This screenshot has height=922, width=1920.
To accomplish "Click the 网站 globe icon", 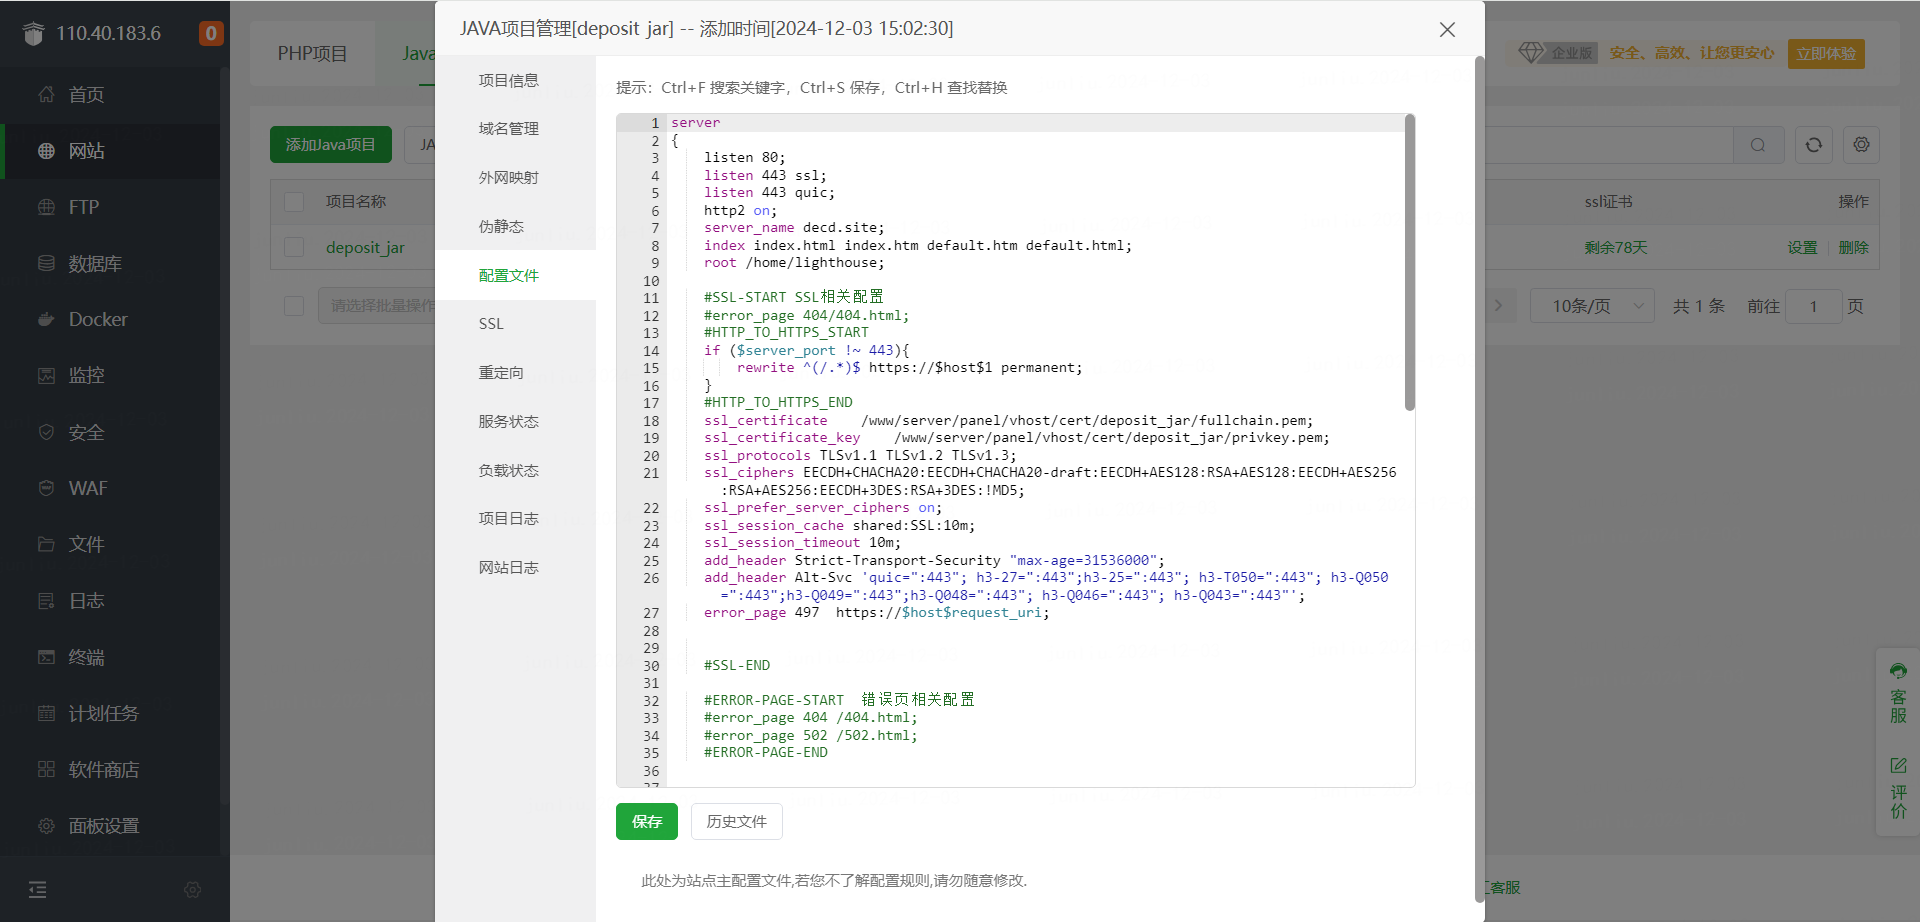I will [x=46, y=151].
